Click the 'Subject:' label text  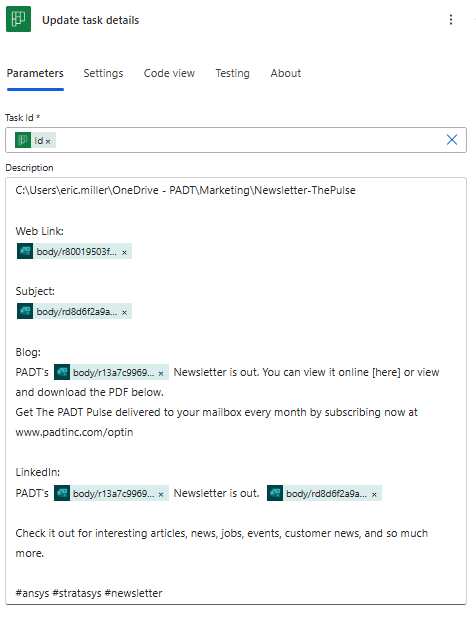coord(35,291)
